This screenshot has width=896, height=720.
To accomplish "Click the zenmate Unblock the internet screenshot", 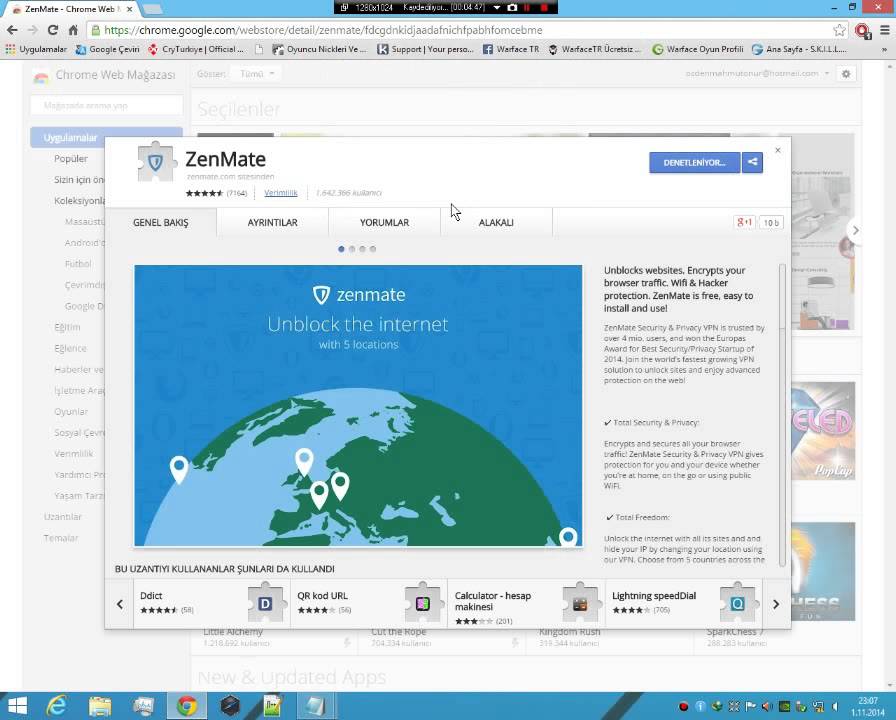I will (358, 405).
